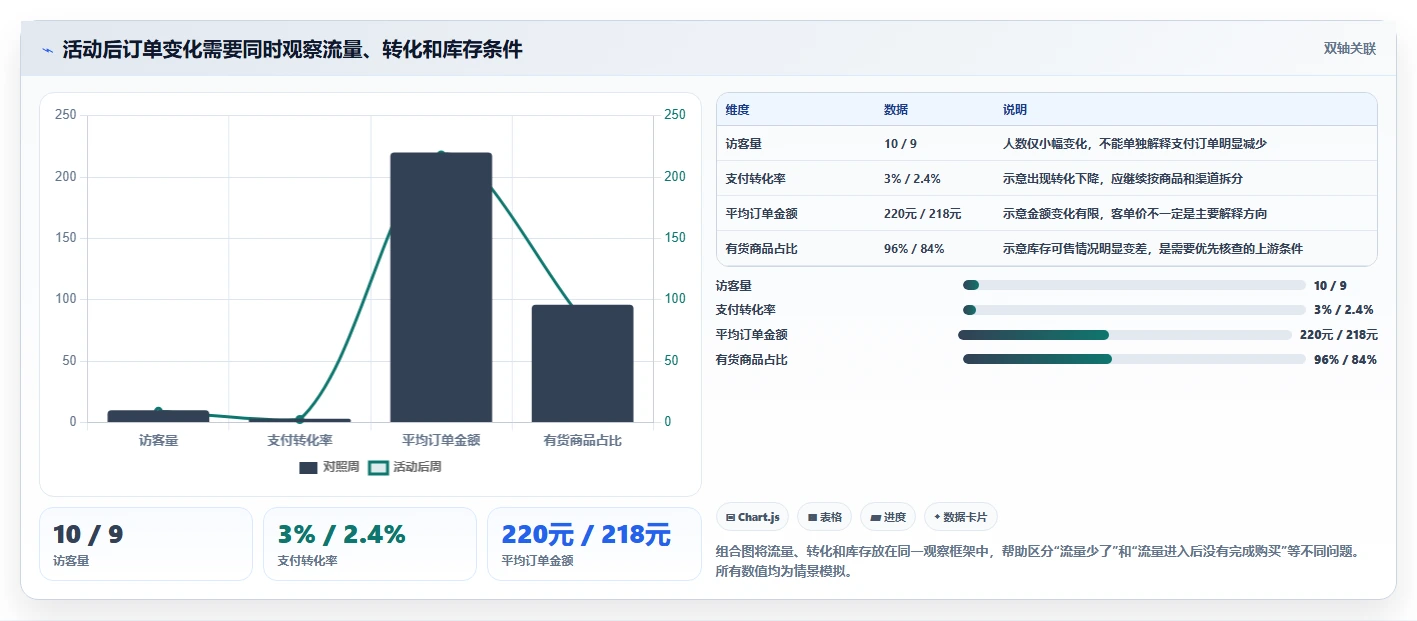Click the 表格 tag chip
Viewport: 1417px width, 621px height.
[x=825, y=517]
